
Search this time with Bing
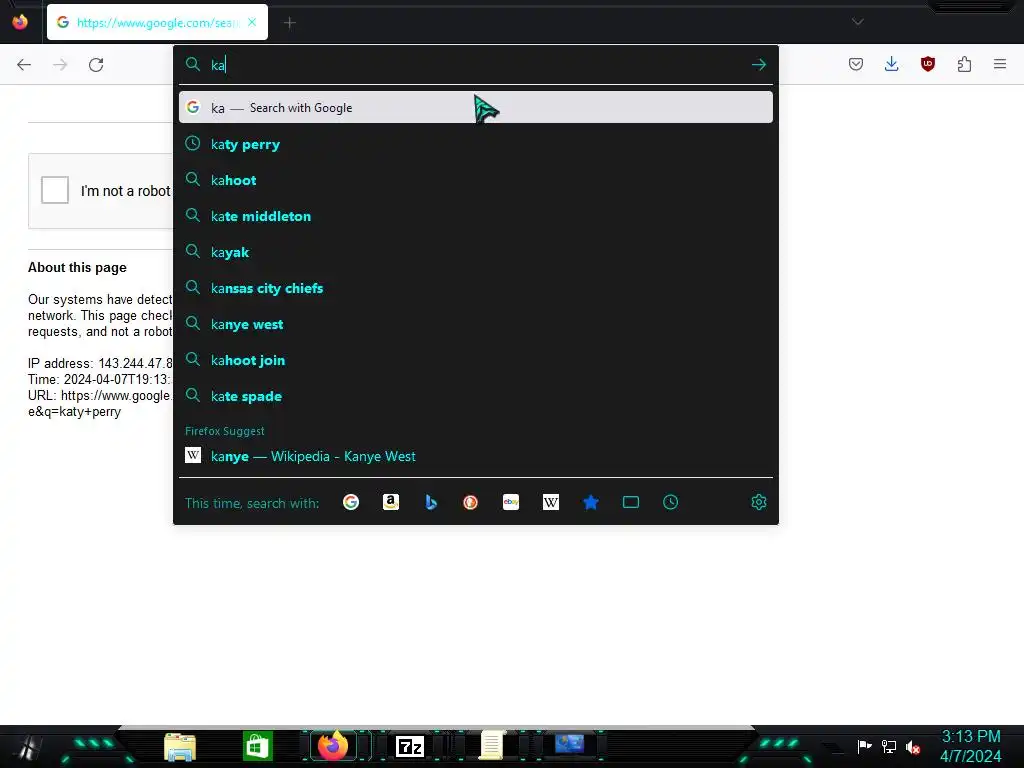[x=430, y=502]
